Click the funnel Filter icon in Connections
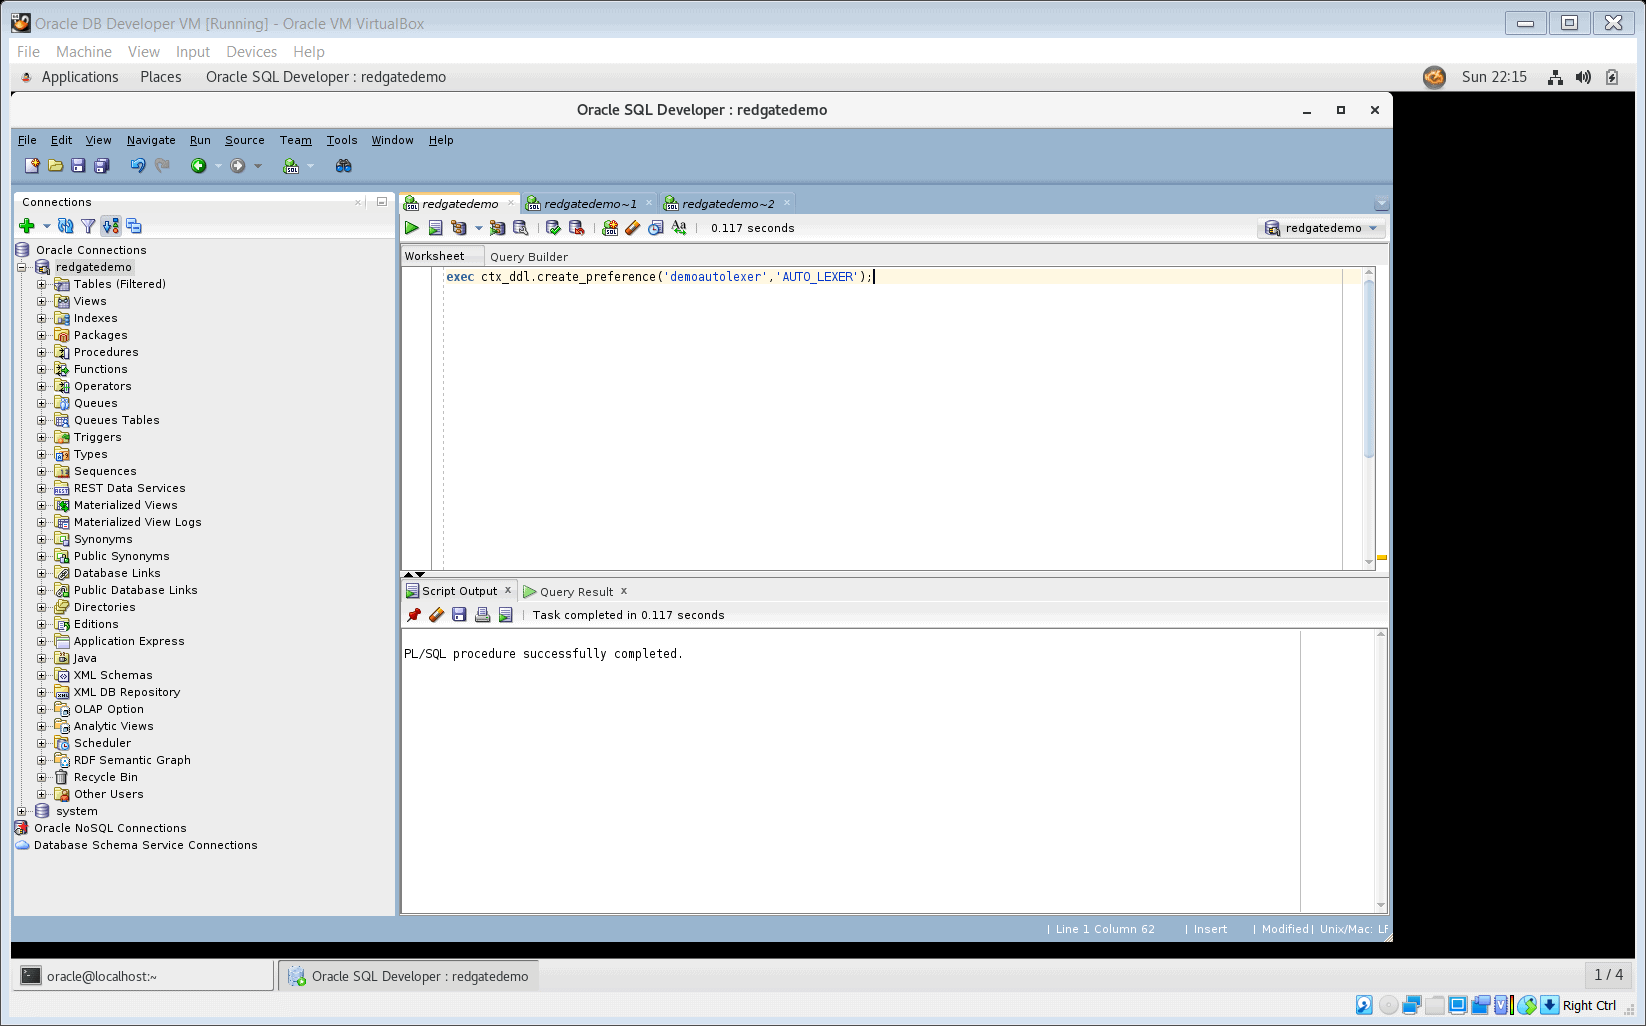The width and height of the screenshot is (1646, 1026). [x=88, y=226]
